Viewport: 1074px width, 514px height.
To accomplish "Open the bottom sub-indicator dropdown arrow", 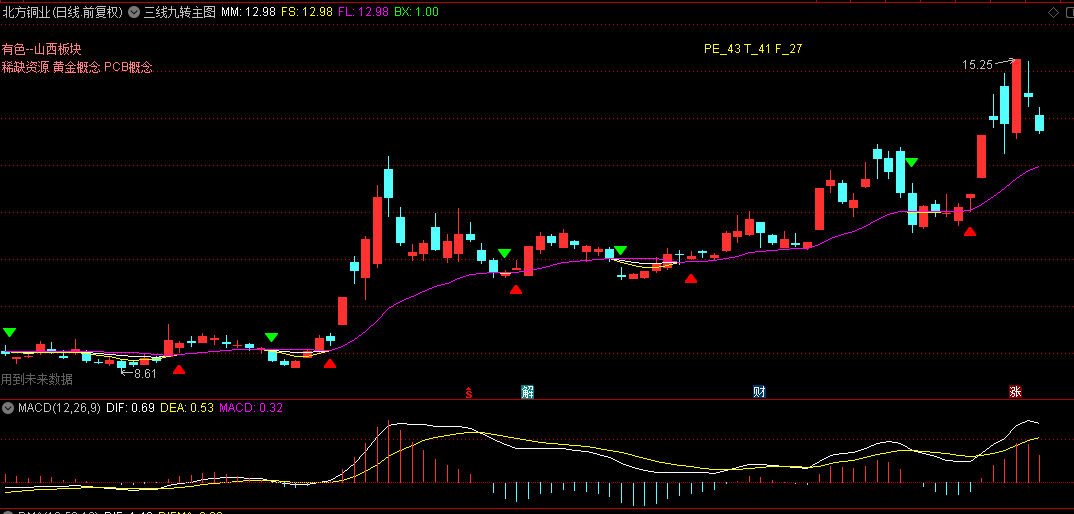I will coord(8,511).
